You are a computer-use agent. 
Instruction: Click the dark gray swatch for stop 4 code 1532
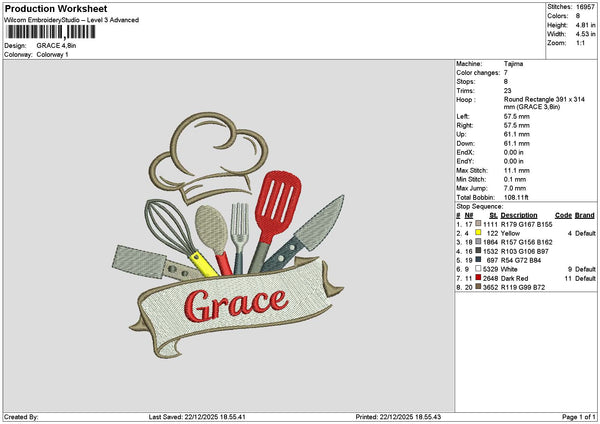pyautogui.click(x=478, y=250)
